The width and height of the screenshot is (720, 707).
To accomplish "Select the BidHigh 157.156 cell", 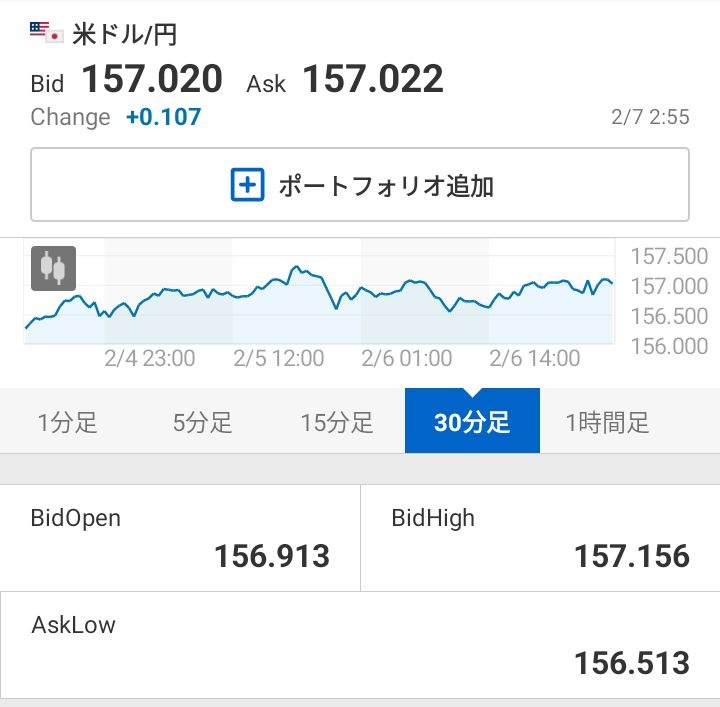I will (x=540, y=538).
